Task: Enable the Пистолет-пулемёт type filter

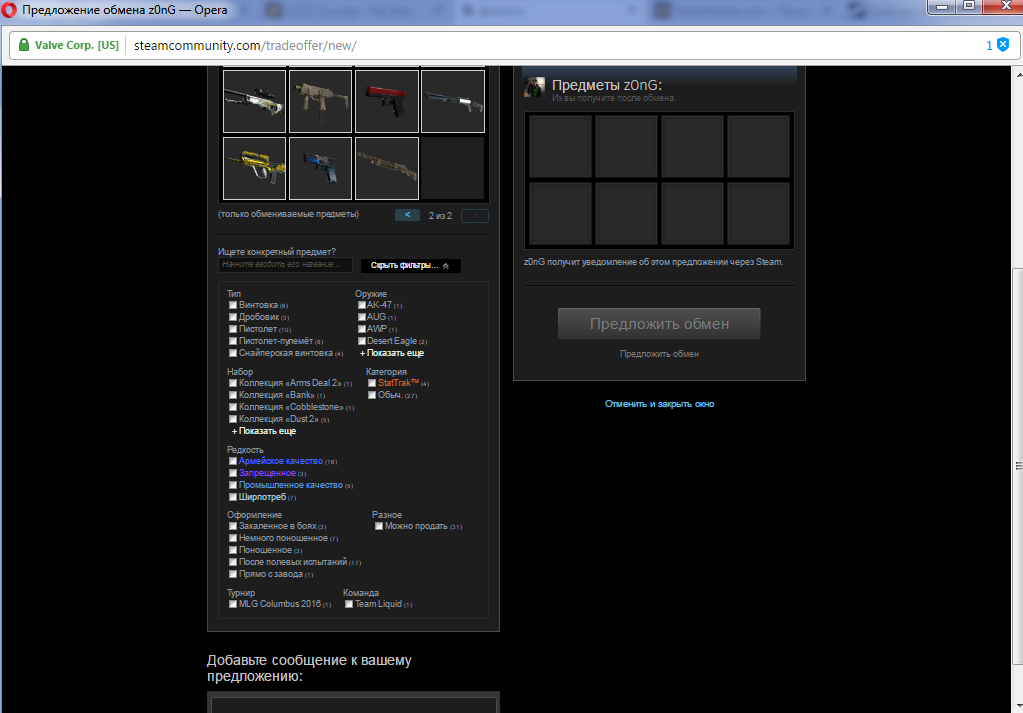Action: (232, 341)
